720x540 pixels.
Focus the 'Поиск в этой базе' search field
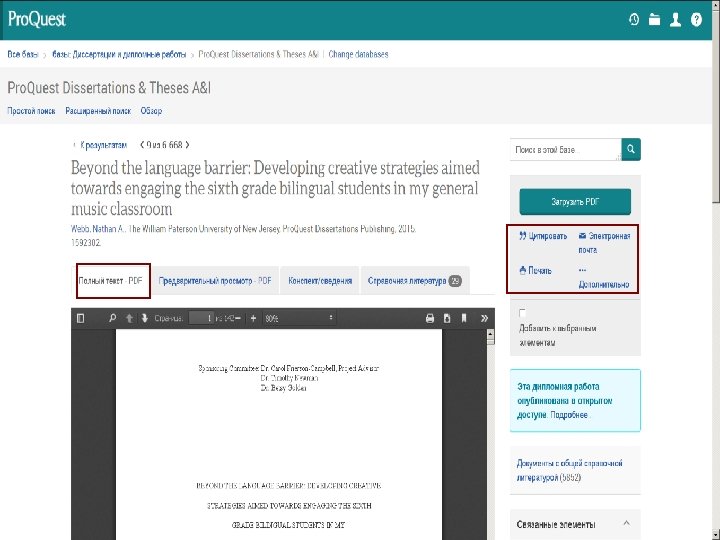(566, 150)
